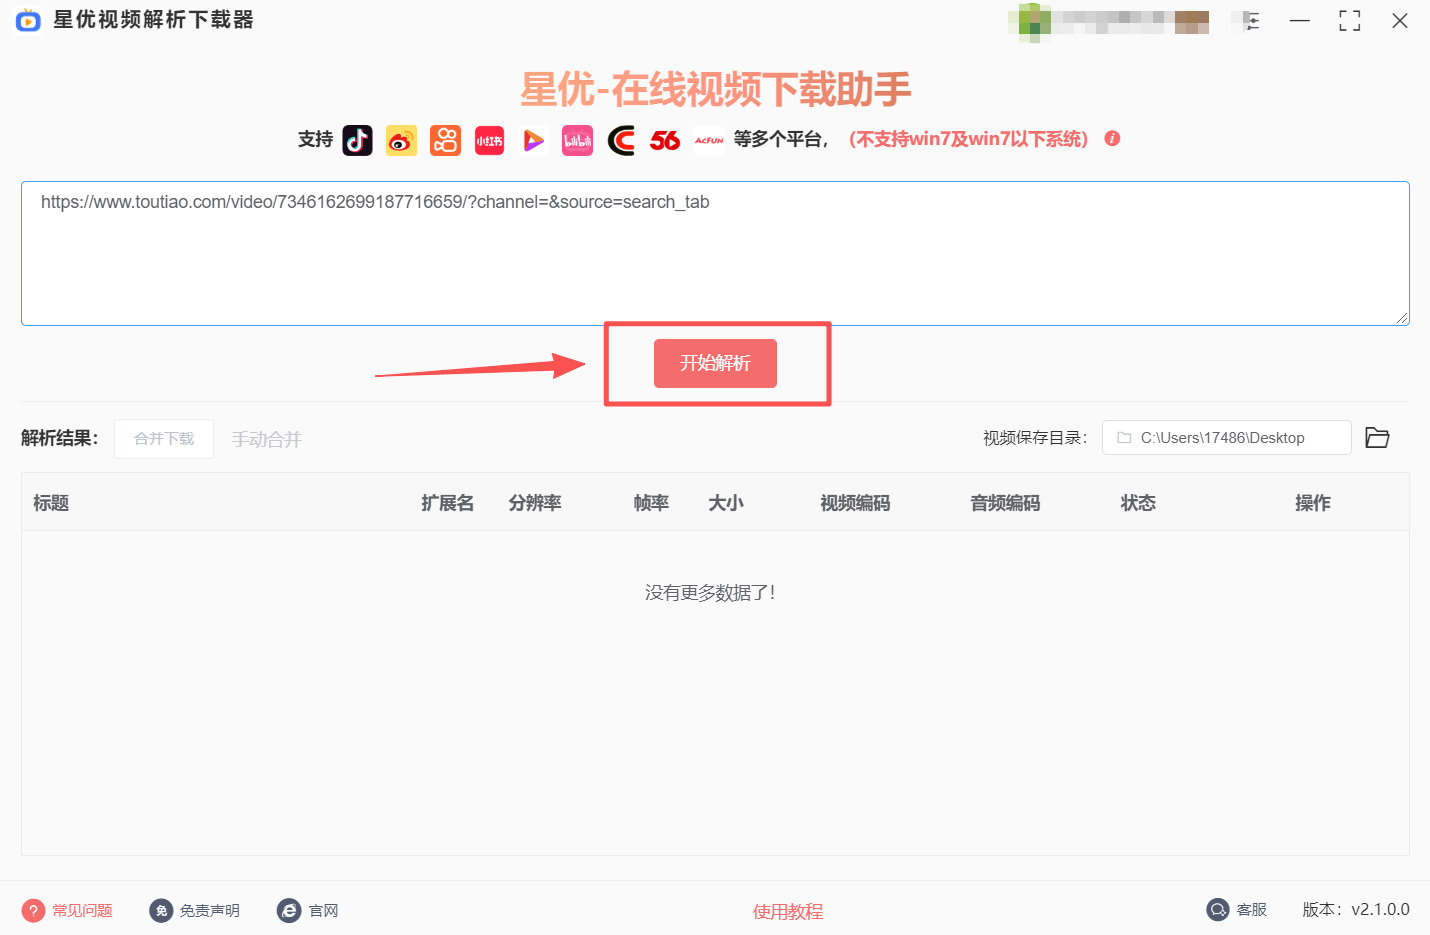
Task: Click the 客服 customer service chat icon
Action: 1218,909
